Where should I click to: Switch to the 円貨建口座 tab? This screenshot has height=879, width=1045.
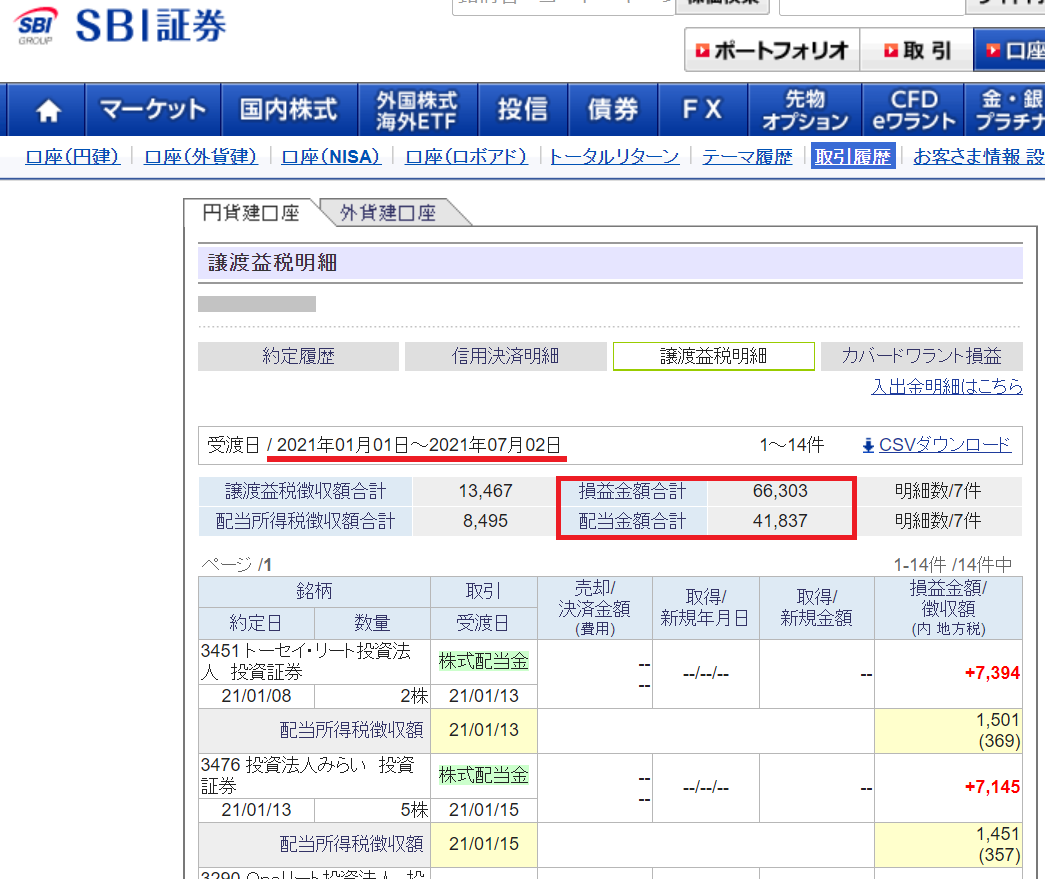[x=251, y=213]
